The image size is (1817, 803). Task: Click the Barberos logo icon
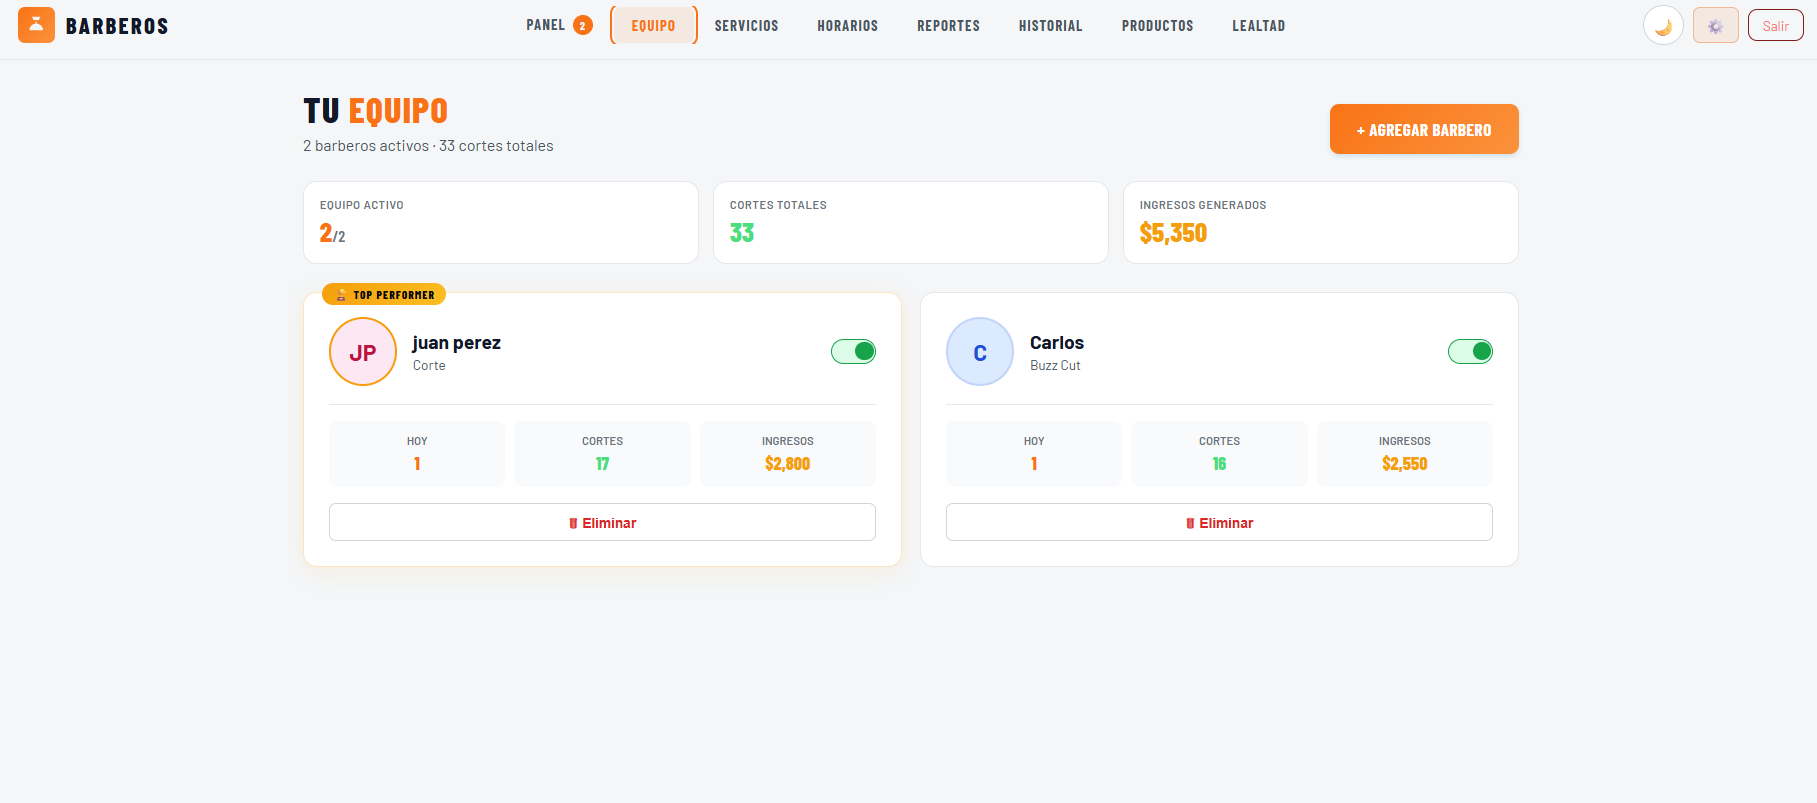pos(36,25)
